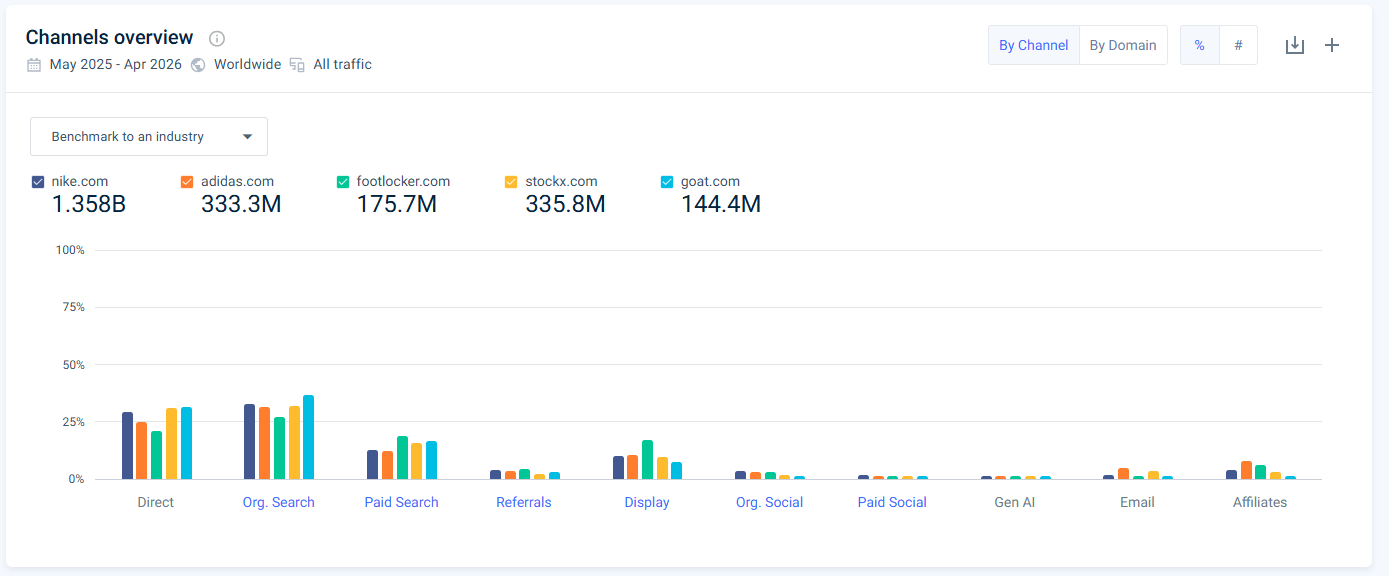The width and height of the screenshot is (1389, 576).
Task: Click the Email axis label
Action: tap(1137, 502)
